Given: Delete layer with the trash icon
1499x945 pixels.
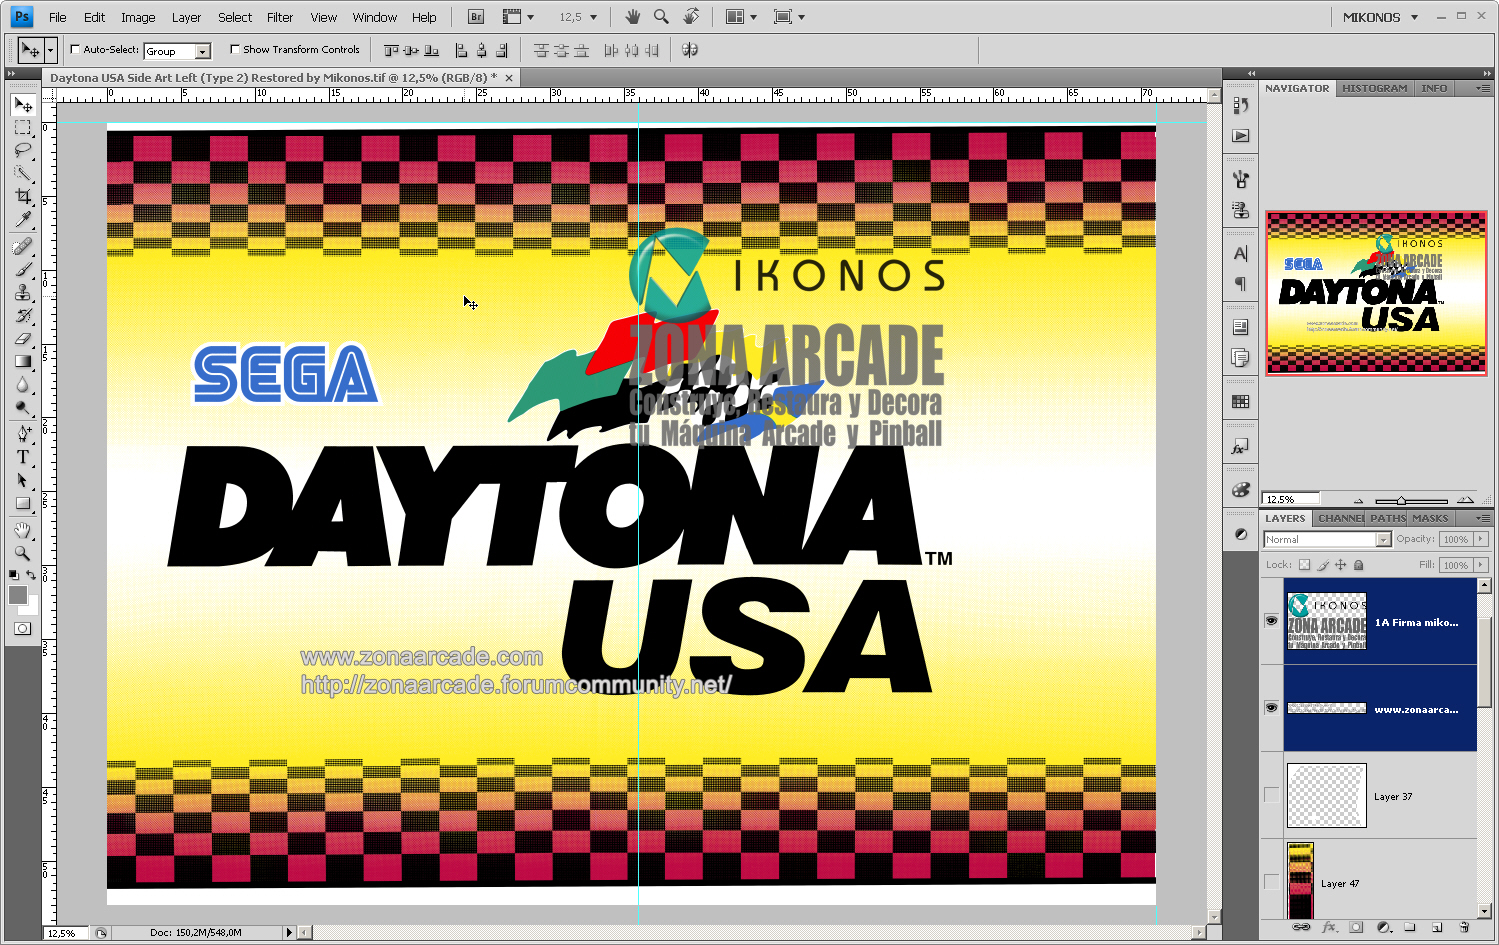Looking at the screenshot, I should point(1464,927).
